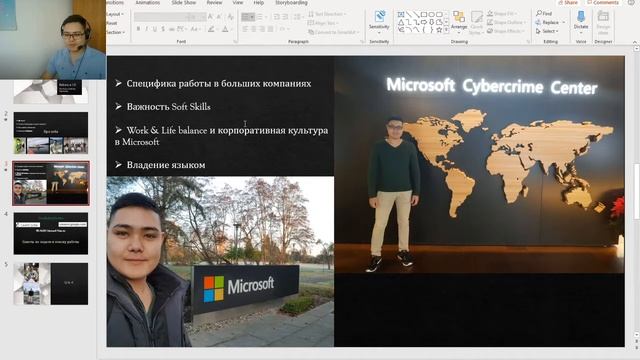Image resolution: width=640 pixels, height=360 pixels.
Task: Select the down arrow shape in gallery
Action: tap(431, 22)
